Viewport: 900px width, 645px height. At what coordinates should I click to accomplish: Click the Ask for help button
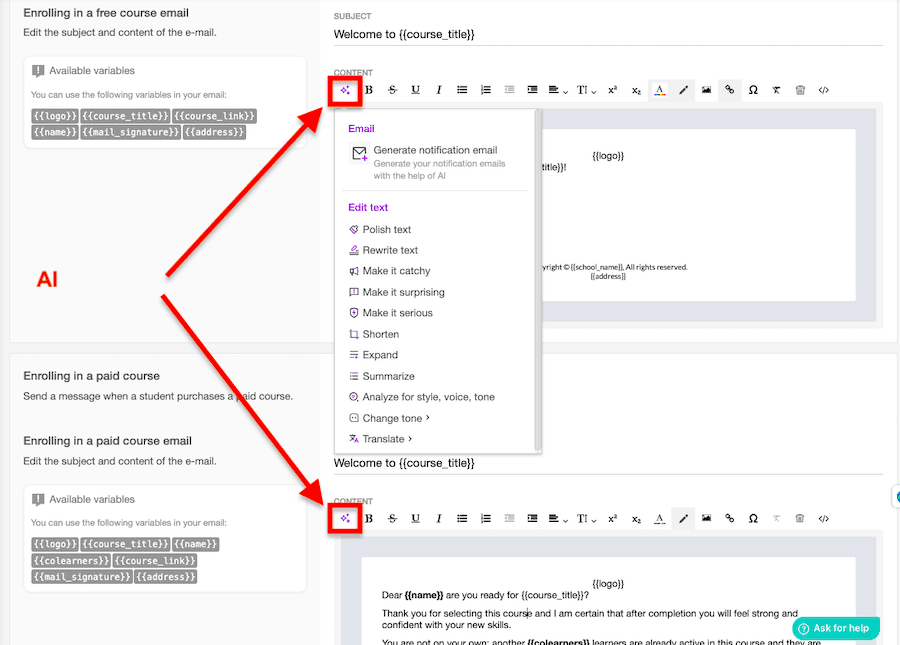coord(835,628)
